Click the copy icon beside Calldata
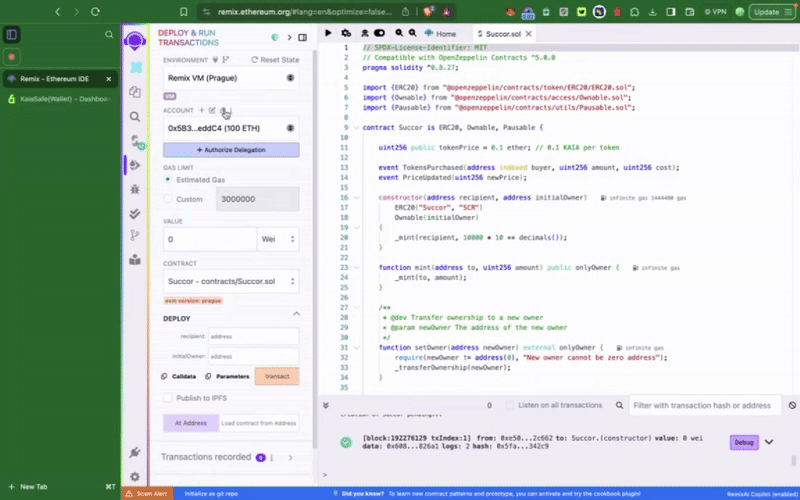The width and height of the screenshot is (800, 500). click(164, 377)
